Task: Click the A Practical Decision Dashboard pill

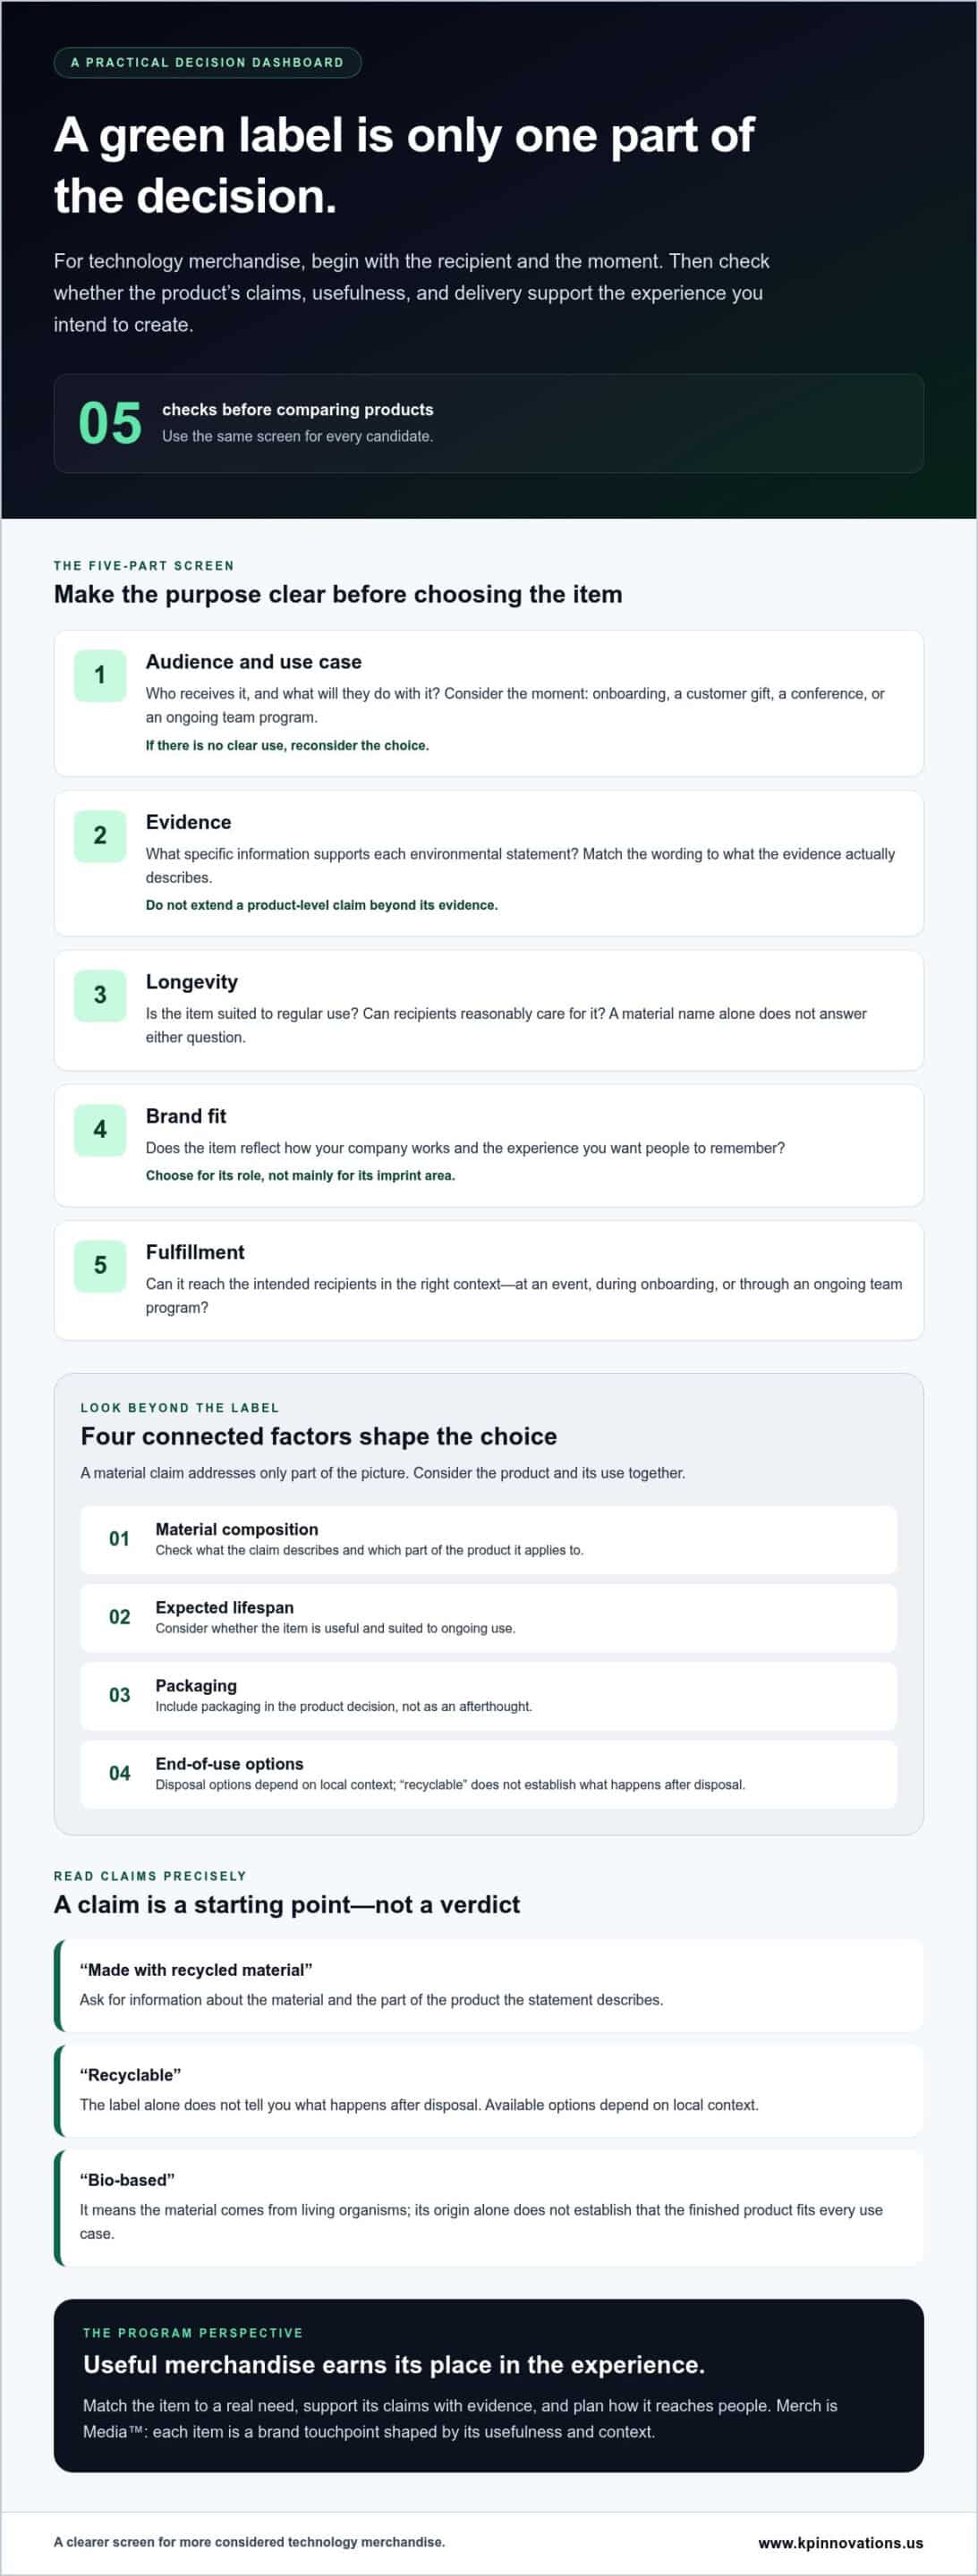Action: pyautogui.click(x=207, y=62)
